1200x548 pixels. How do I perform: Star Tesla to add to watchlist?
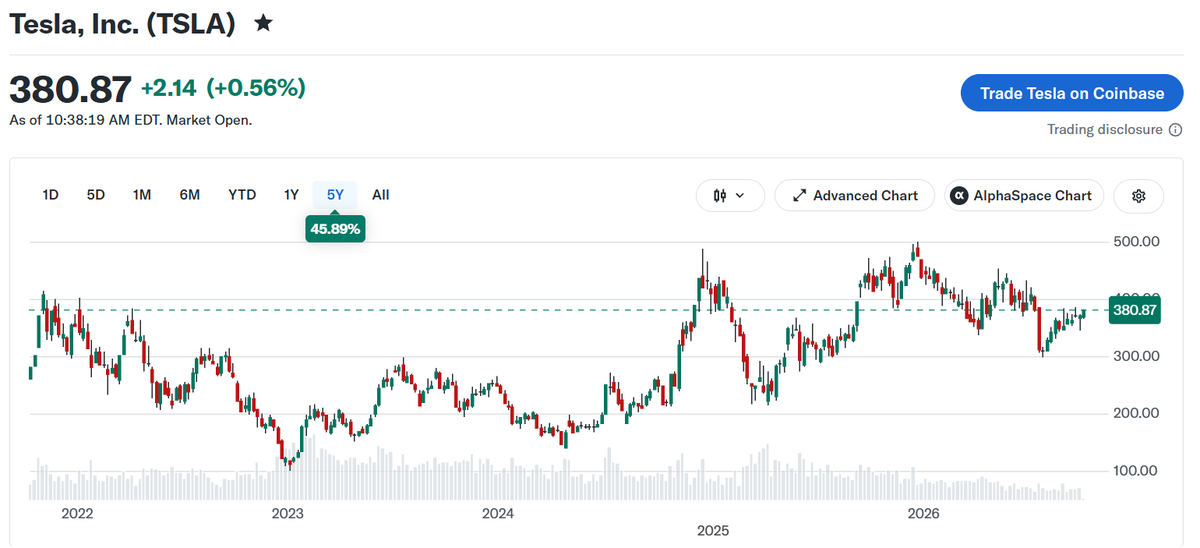[263, 23]
